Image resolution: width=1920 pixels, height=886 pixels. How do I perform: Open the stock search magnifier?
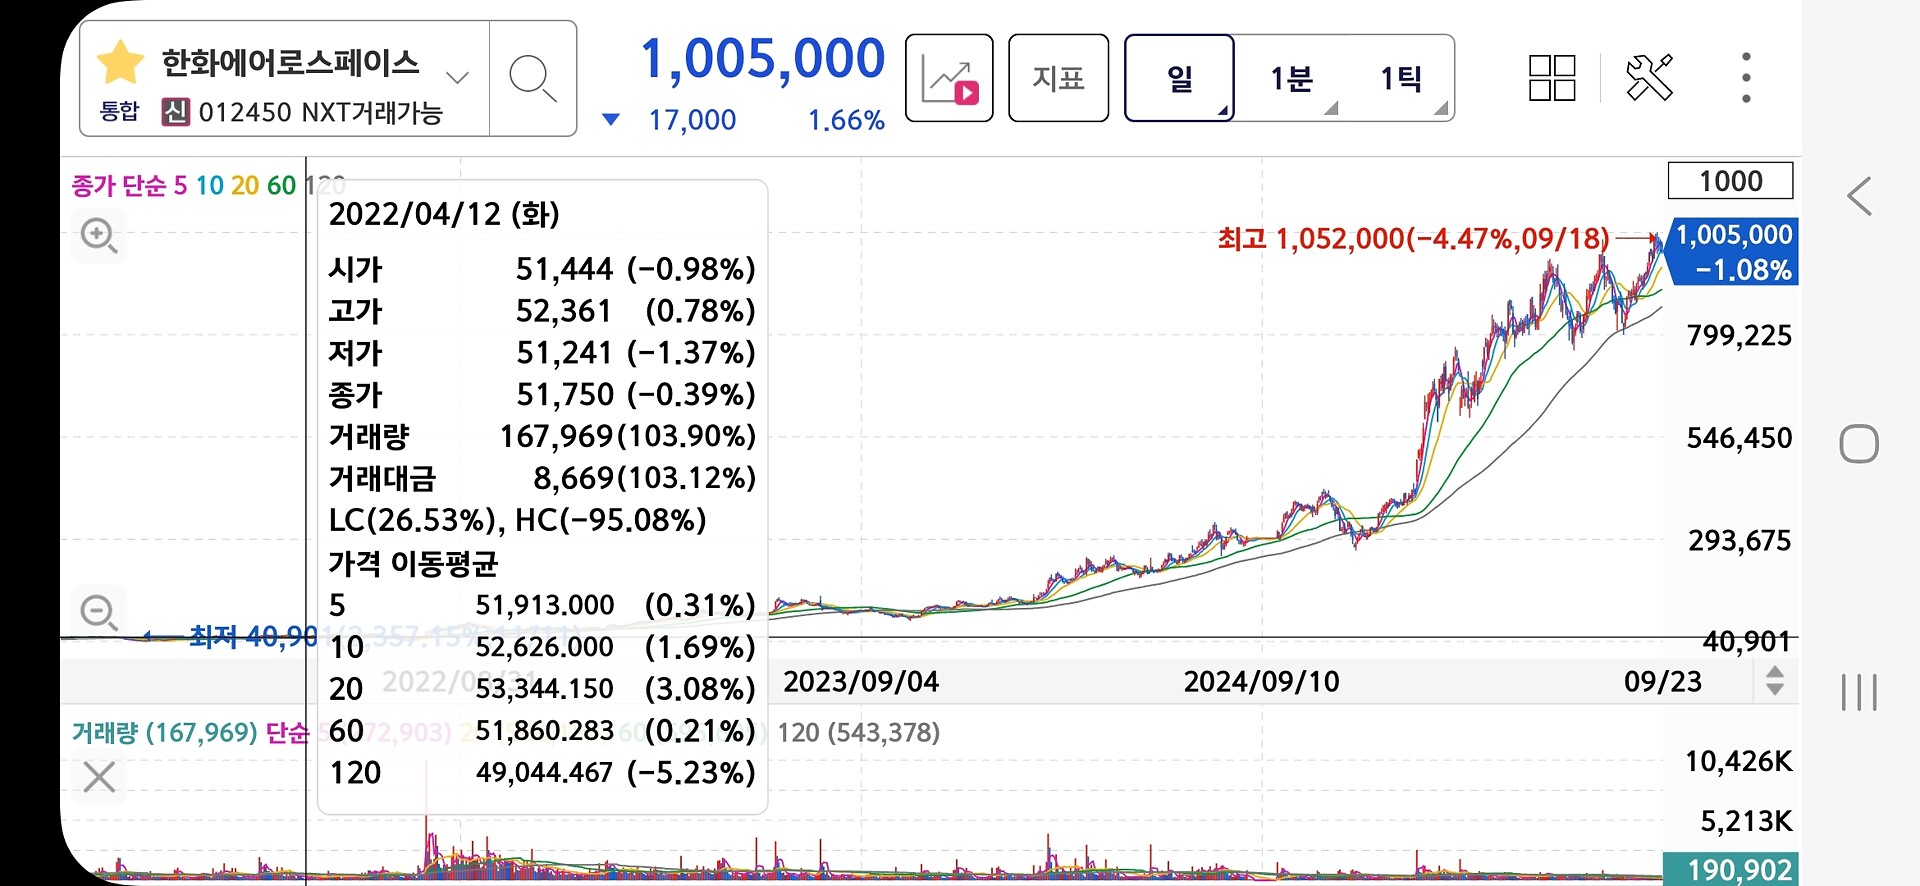pyautogui.click(x=532, y=78)
